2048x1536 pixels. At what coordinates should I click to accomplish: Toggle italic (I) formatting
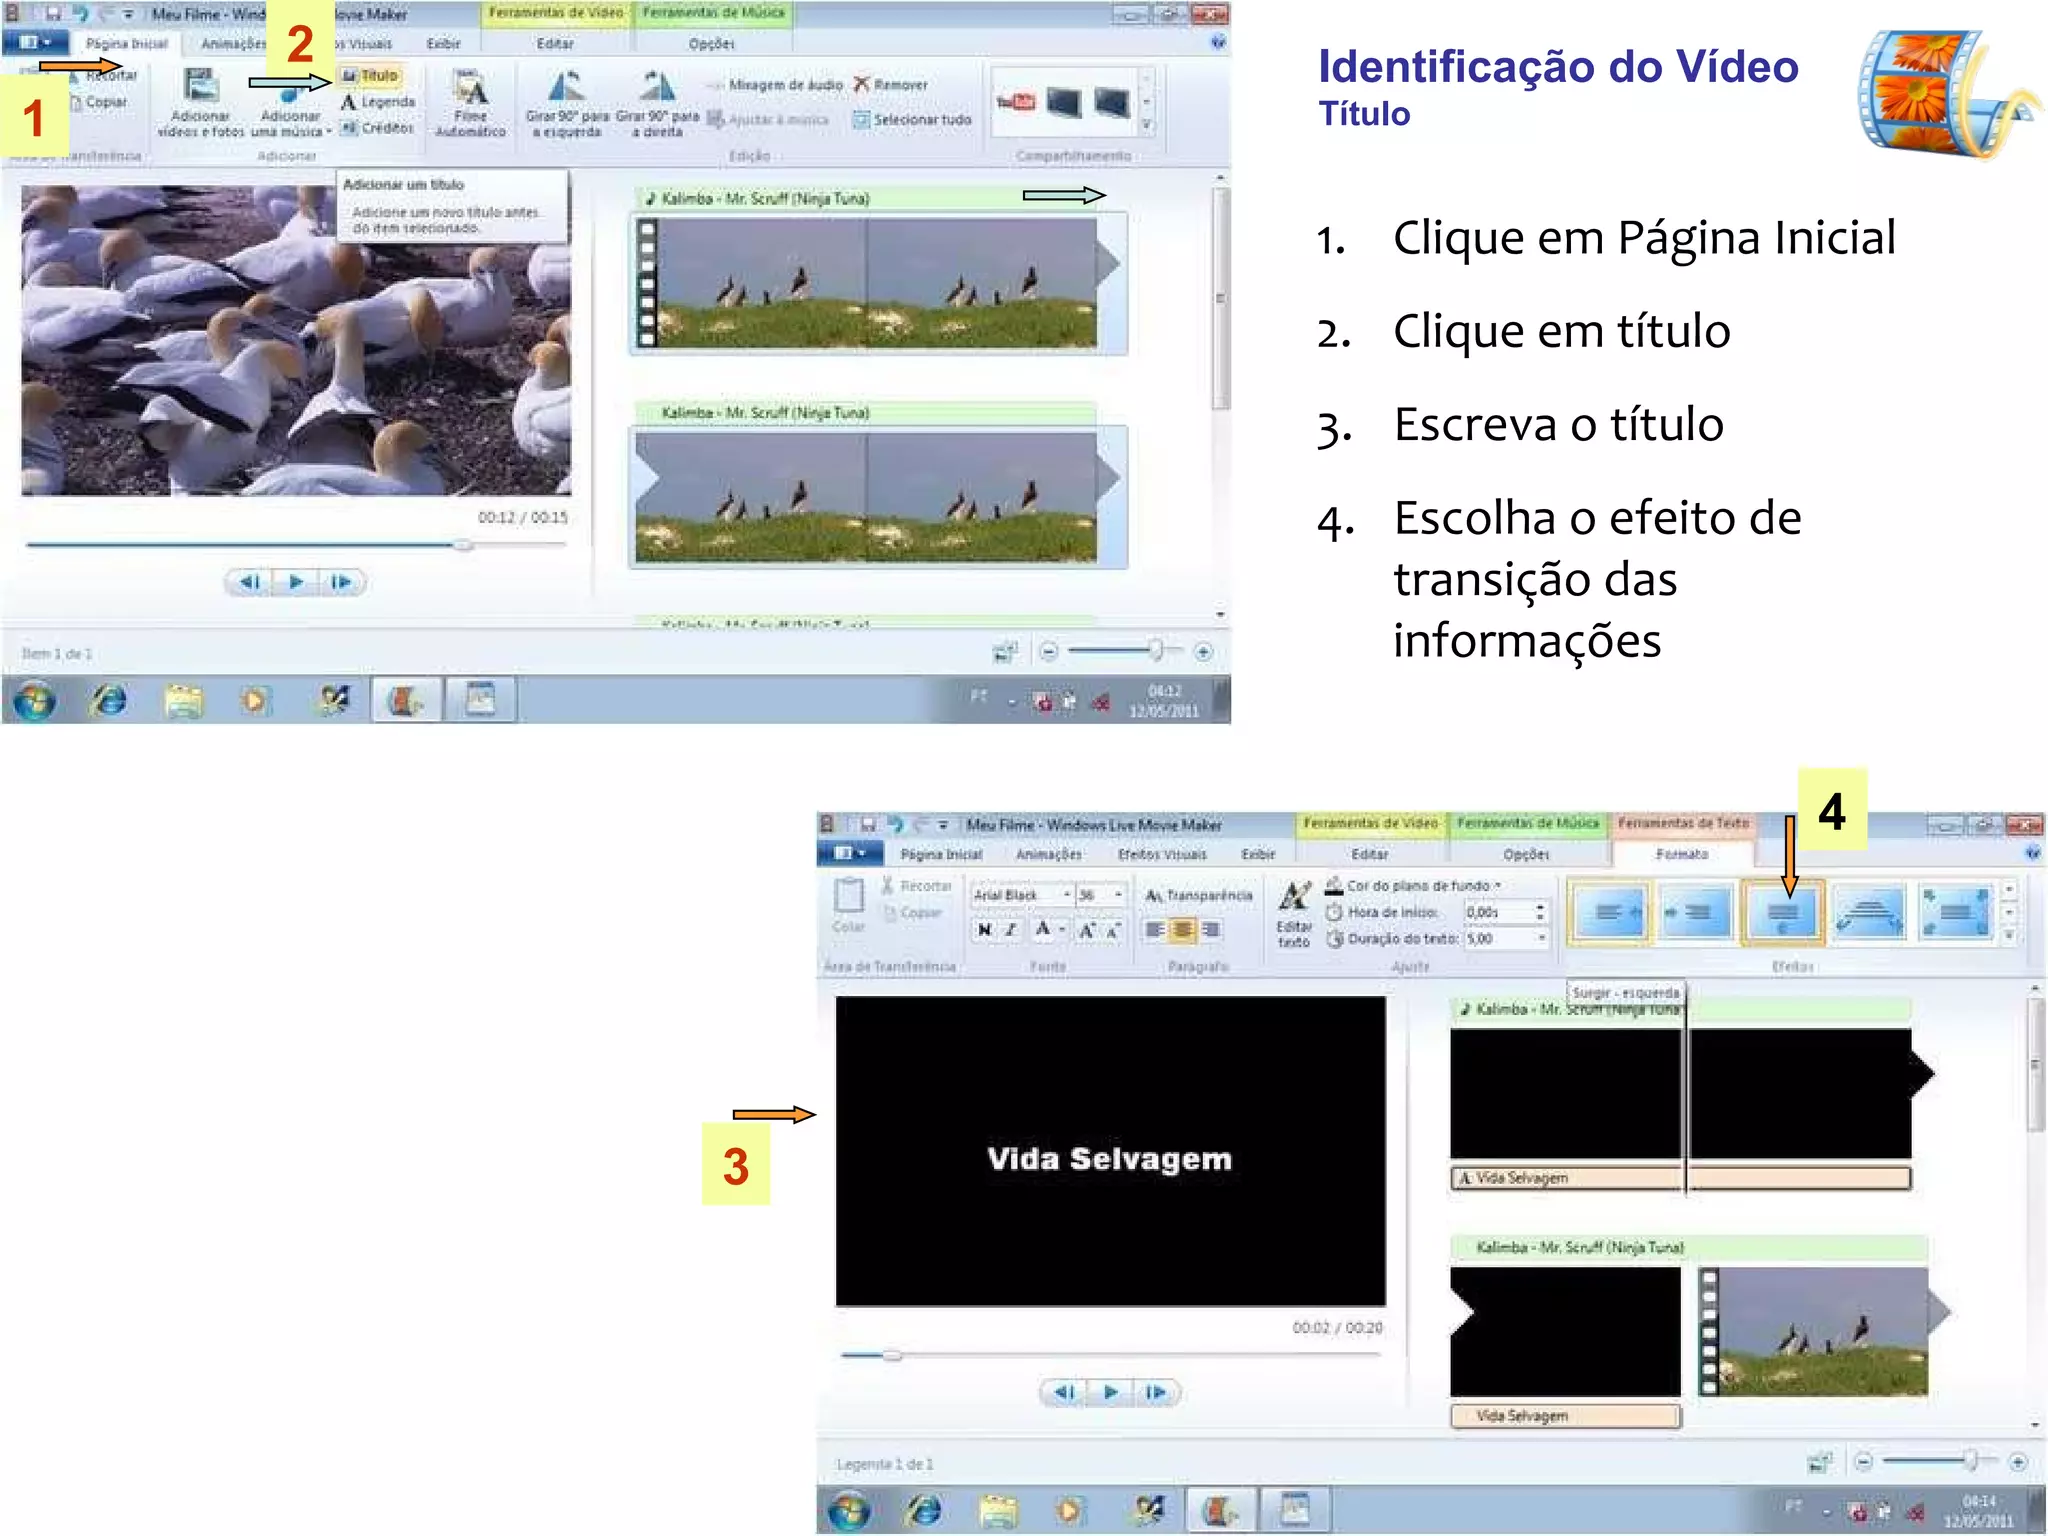click(x=1011, y=930)
